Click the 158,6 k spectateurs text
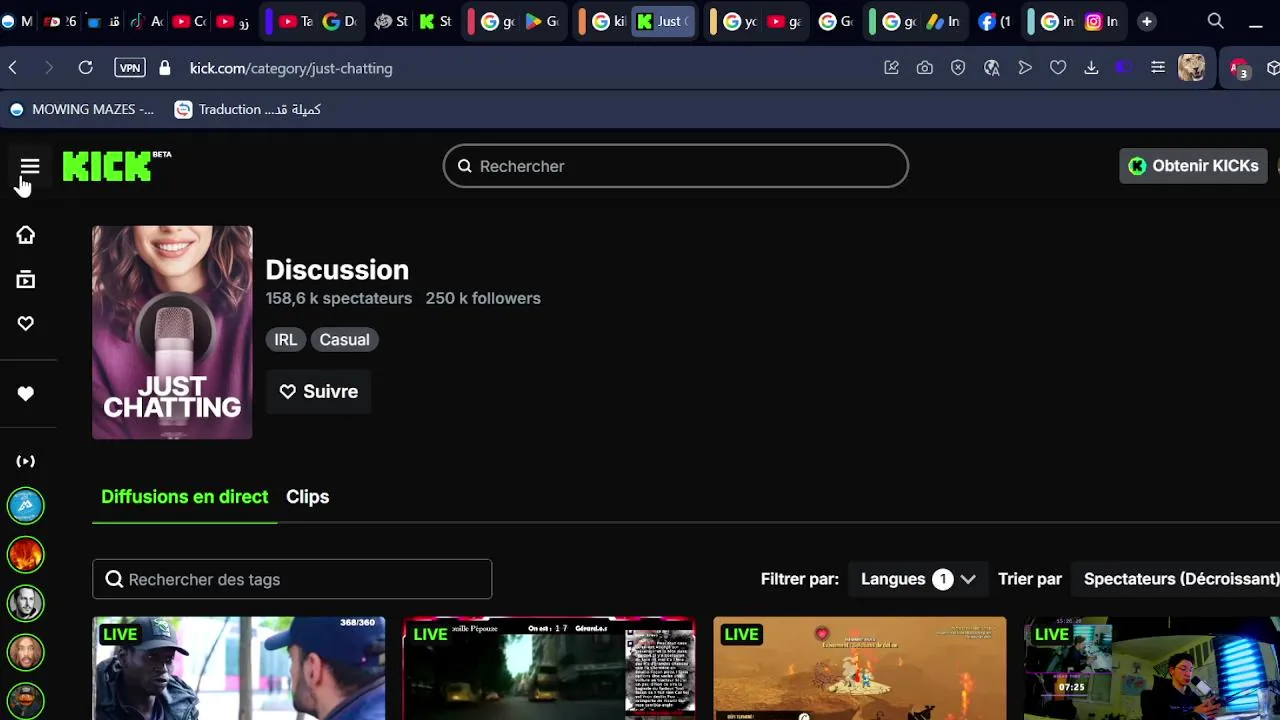Image resolution: width=1280 pixels, height=720 pixels. [339, 298]
